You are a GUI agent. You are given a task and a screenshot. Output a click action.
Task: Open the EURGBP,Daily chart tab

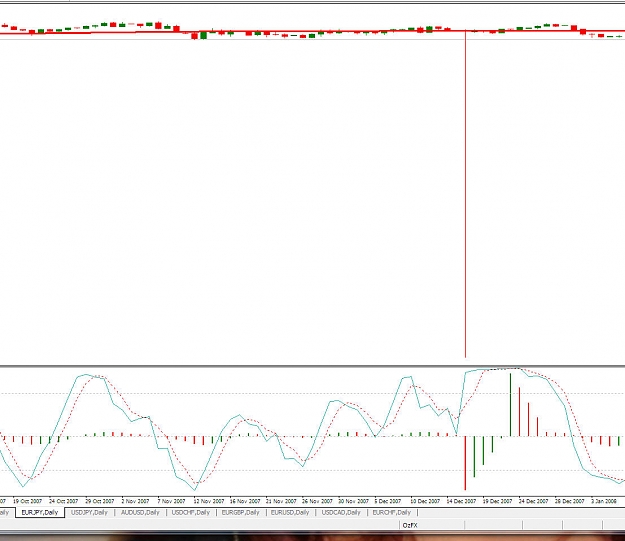(x=240, y=512)
